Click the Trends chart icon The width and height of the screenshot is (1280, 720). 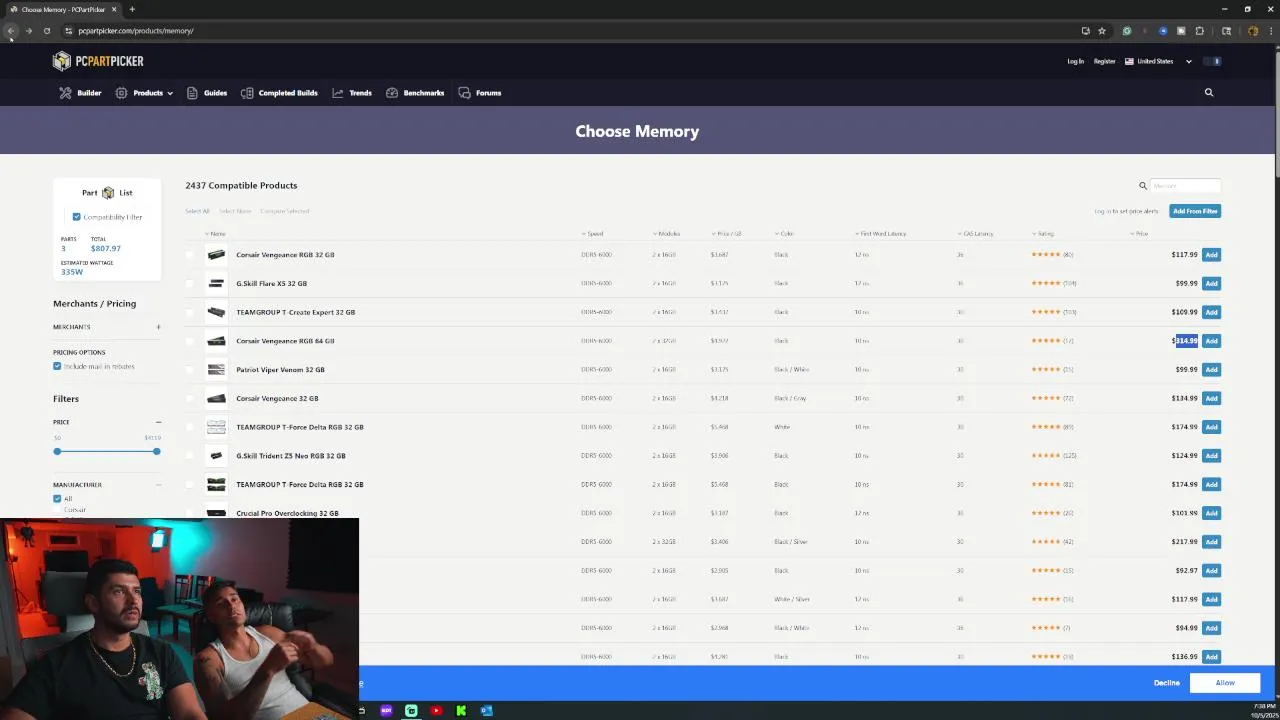[338, 93]
